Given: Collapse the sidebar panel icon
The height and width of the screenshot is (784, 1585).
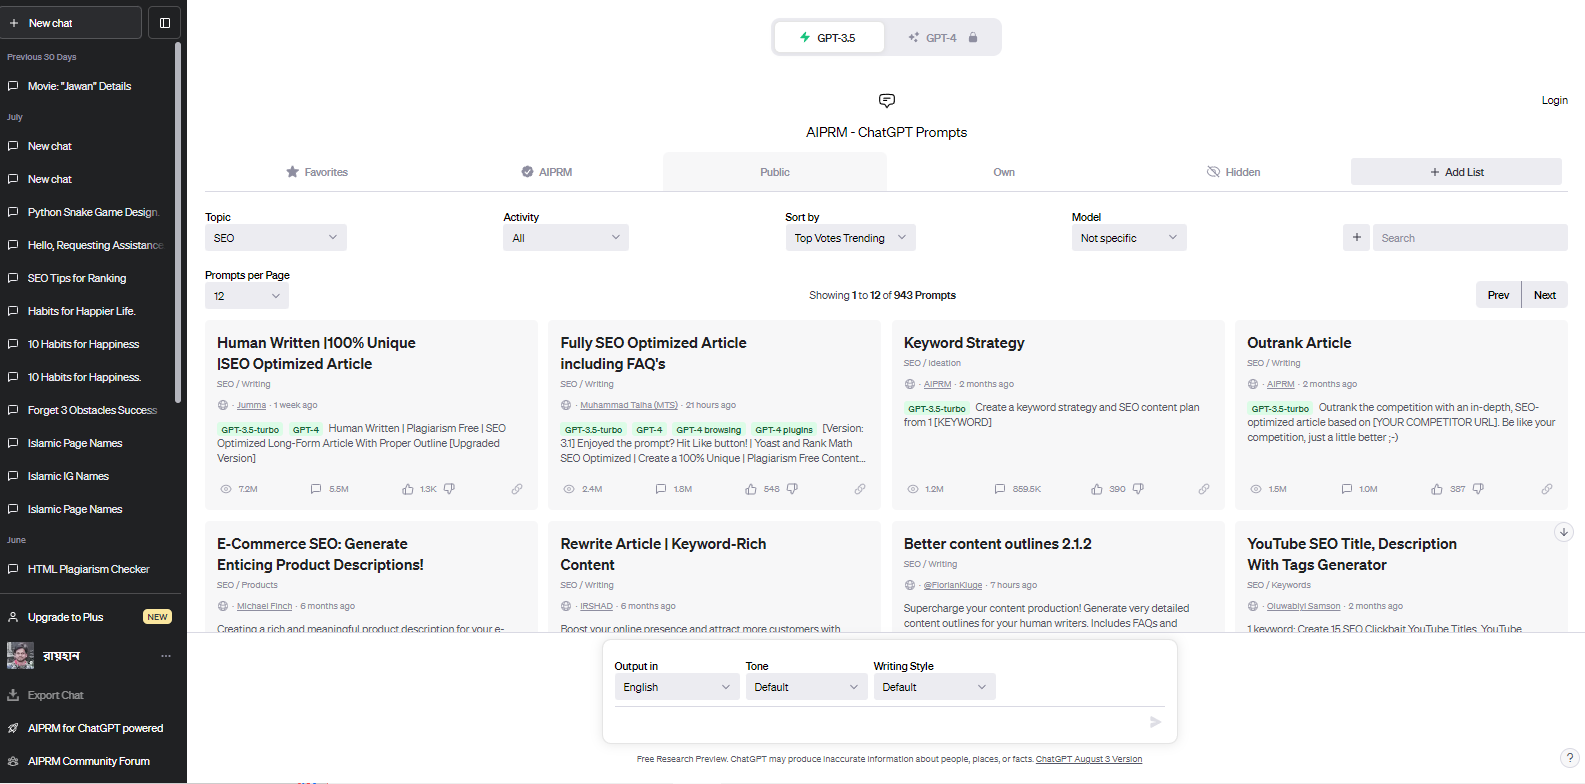Looking at the screenshot, I should pos(165,23).
